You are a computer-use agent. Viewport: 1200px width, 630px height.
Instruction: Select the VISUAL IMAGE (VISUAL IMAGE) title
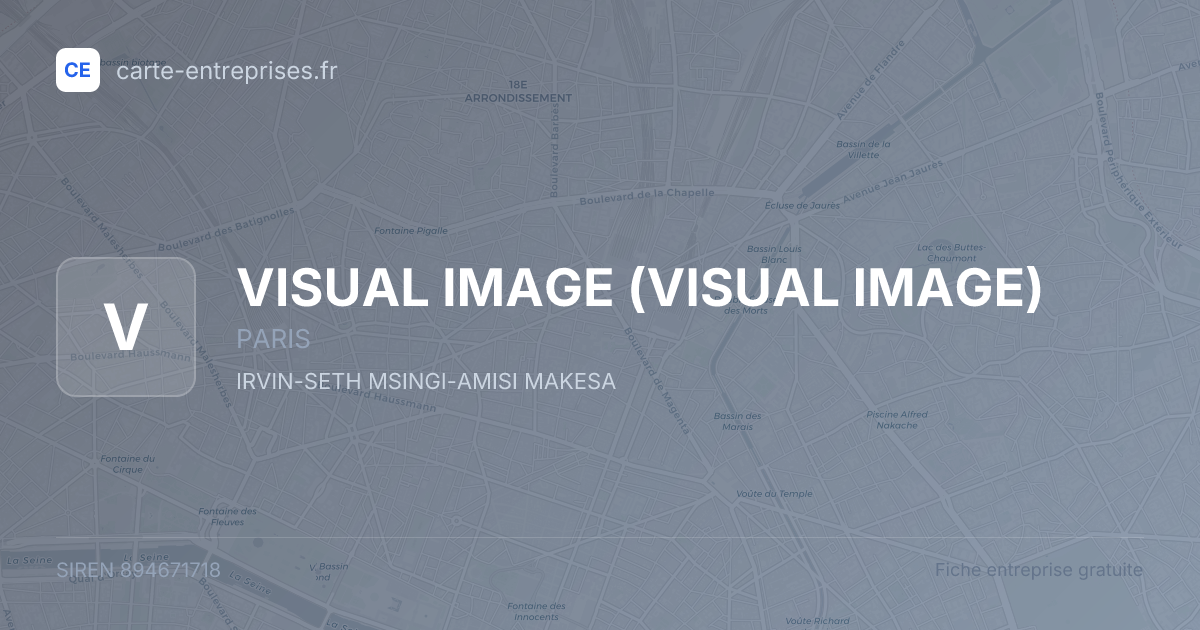tap(640, 288)
